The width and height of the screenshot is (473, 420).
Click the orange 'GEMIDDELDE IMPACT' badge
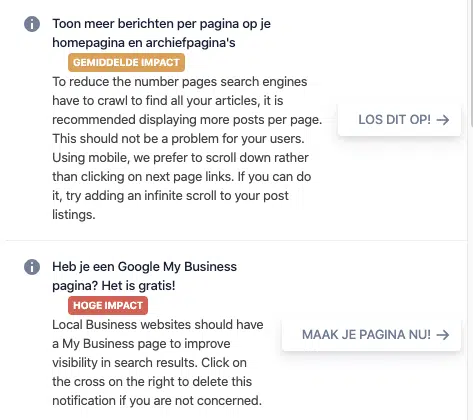tap(126, 62)
